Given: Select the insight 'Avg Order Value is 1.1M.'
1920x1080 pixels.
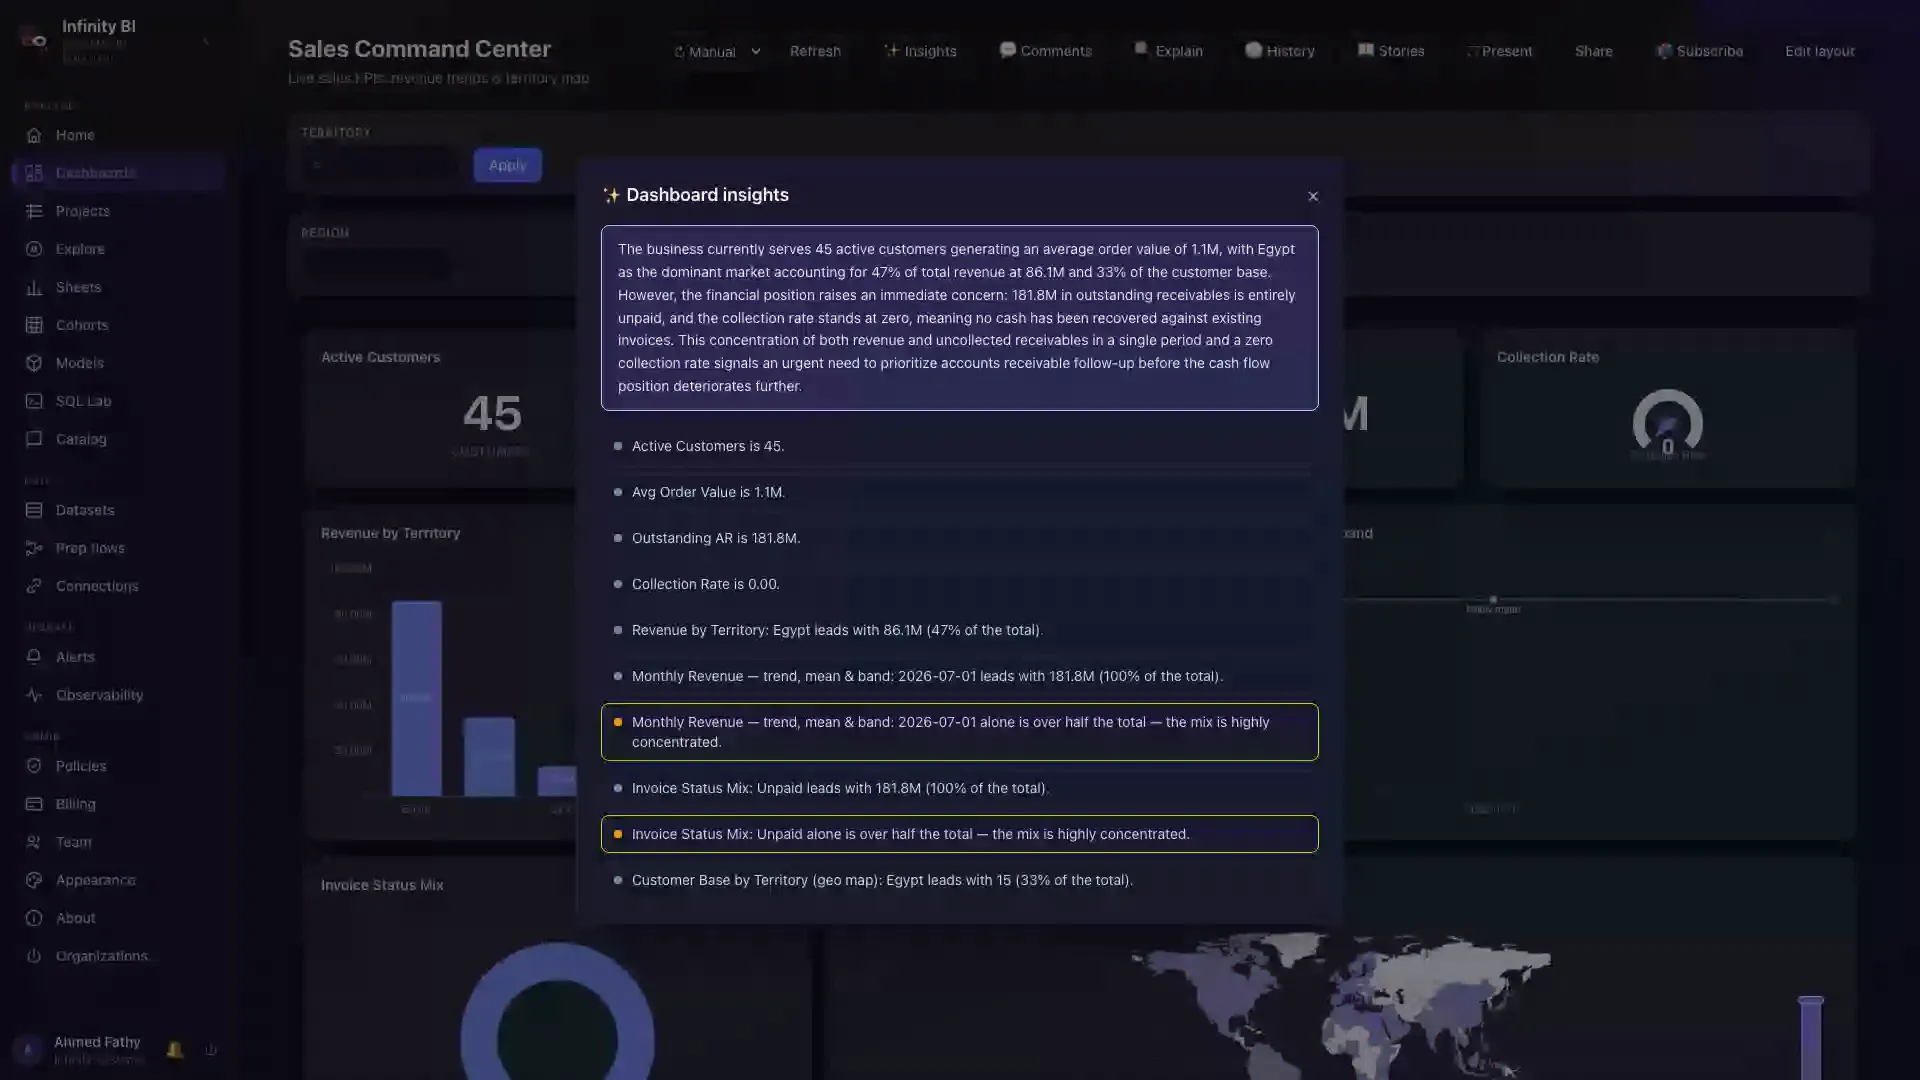Looking at the screenshot, I should 959,492.
